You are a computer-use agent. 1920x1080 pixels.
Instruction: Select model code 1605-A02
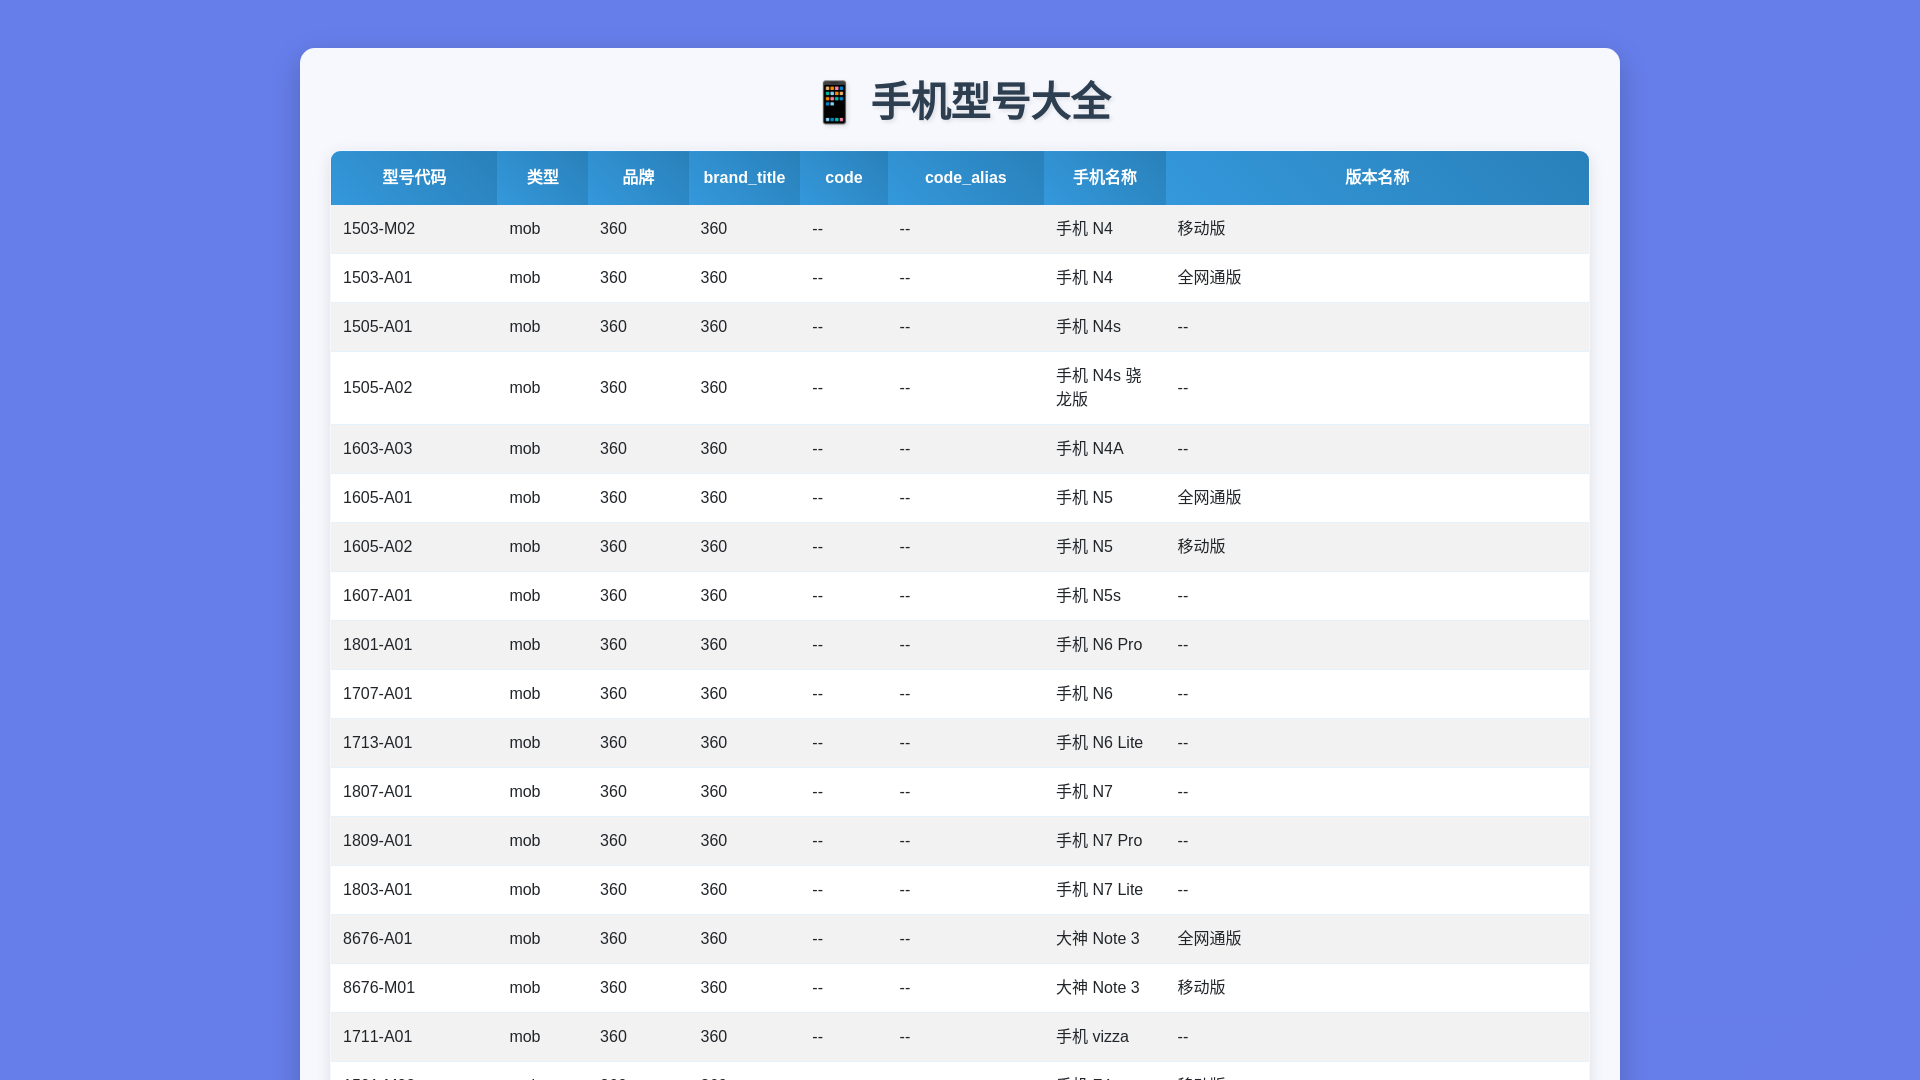(x=378, y=547)
